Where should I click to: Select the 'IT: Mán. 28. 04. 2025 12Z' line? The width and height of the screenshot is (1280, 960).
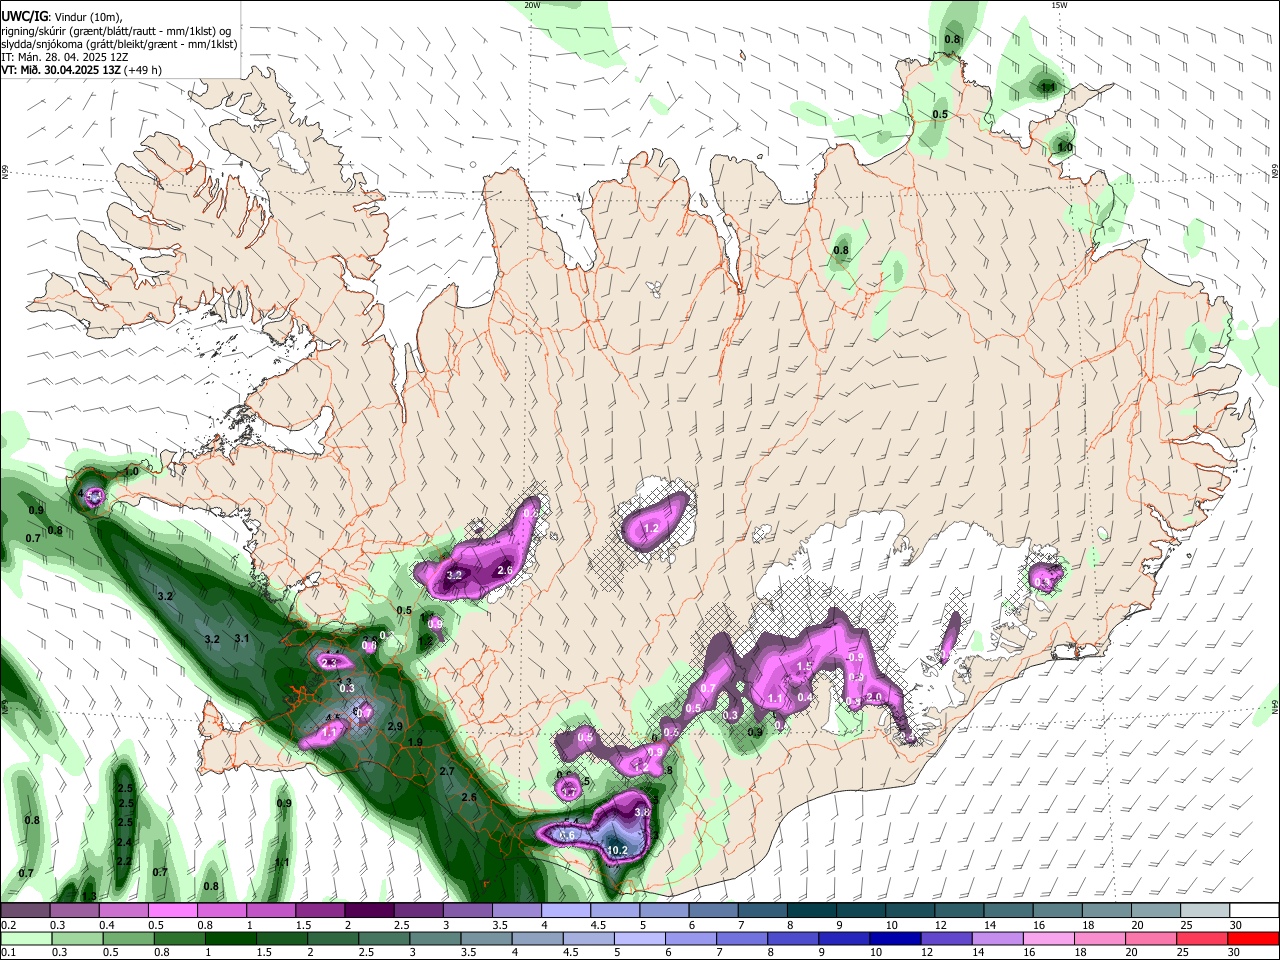coord(64,57)
